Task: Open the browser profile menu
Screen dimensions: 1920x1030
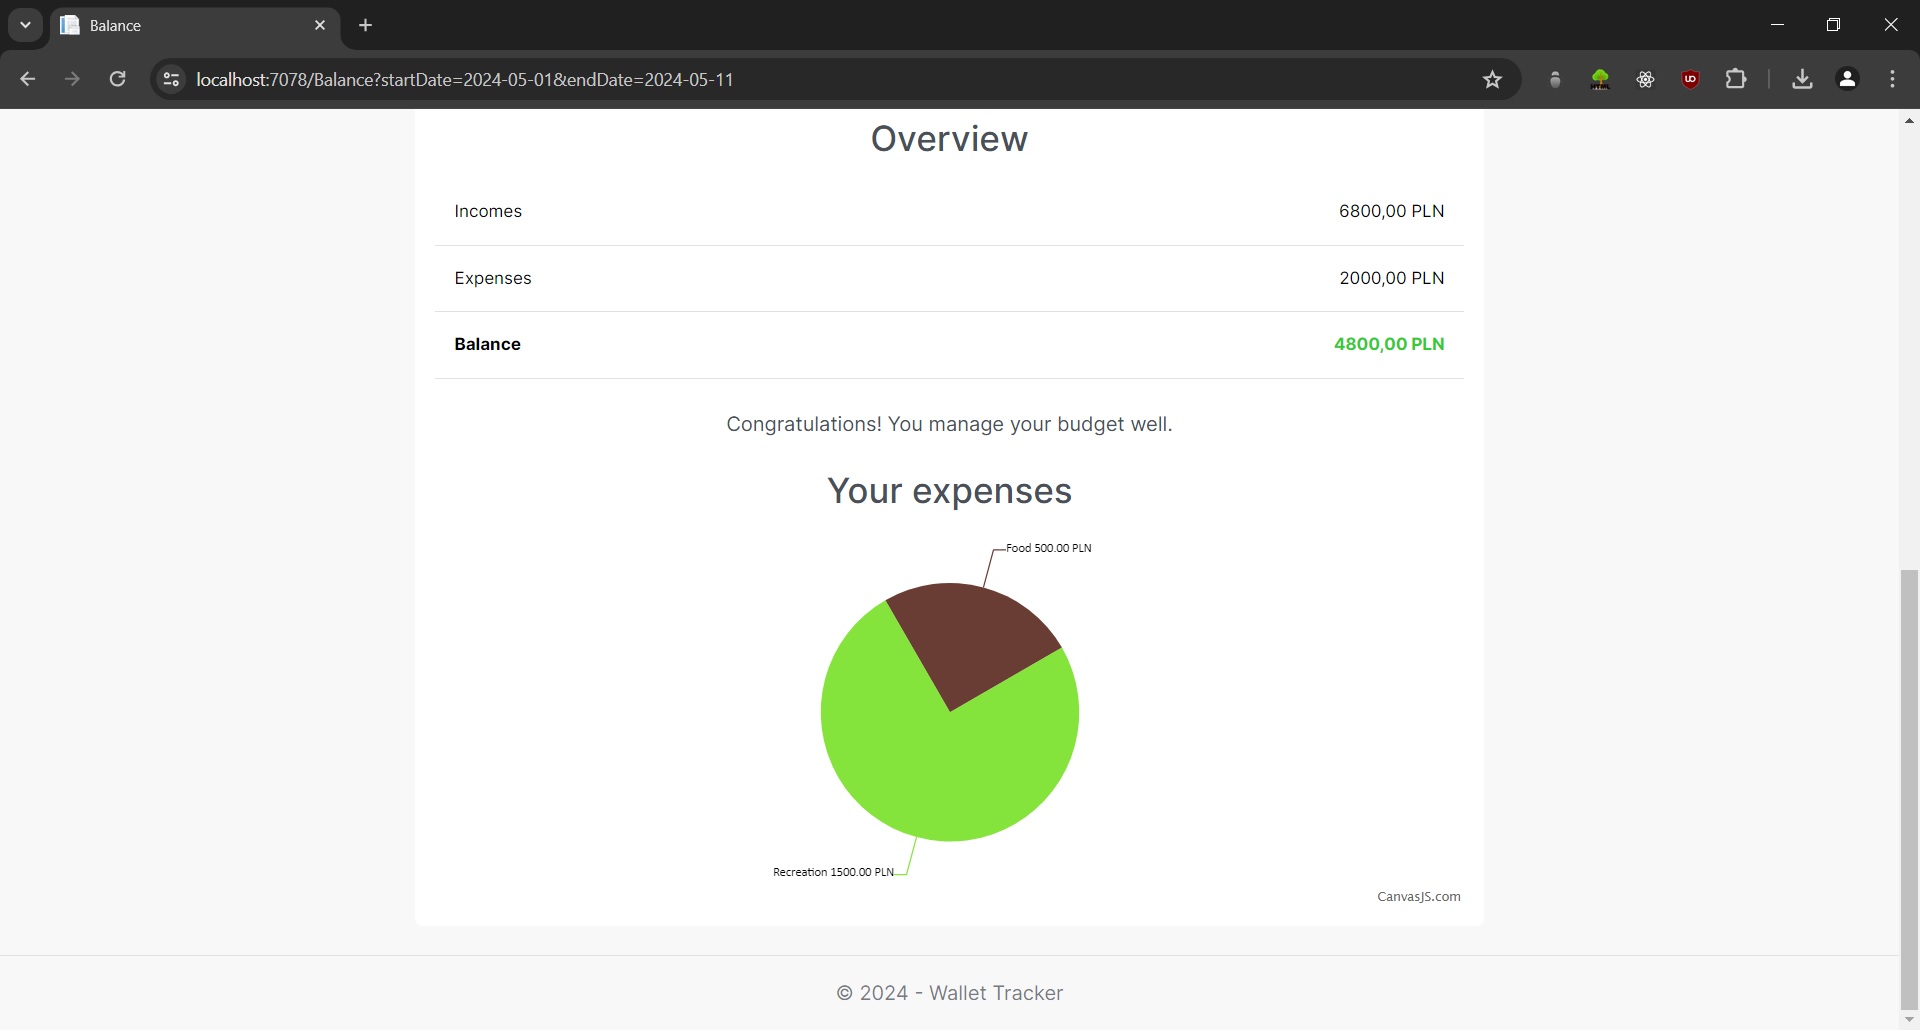Action: [x=1847, y=79]
